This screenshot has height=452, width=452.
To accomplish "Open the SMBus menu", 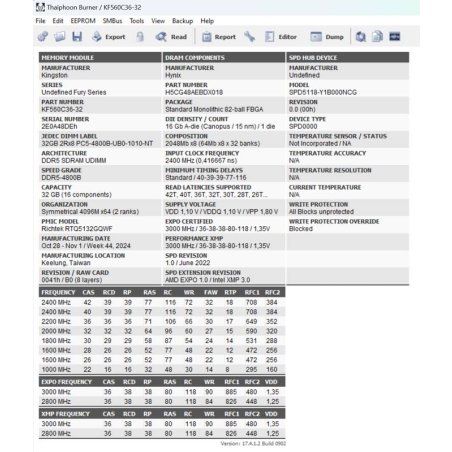I will click(112, 21).
